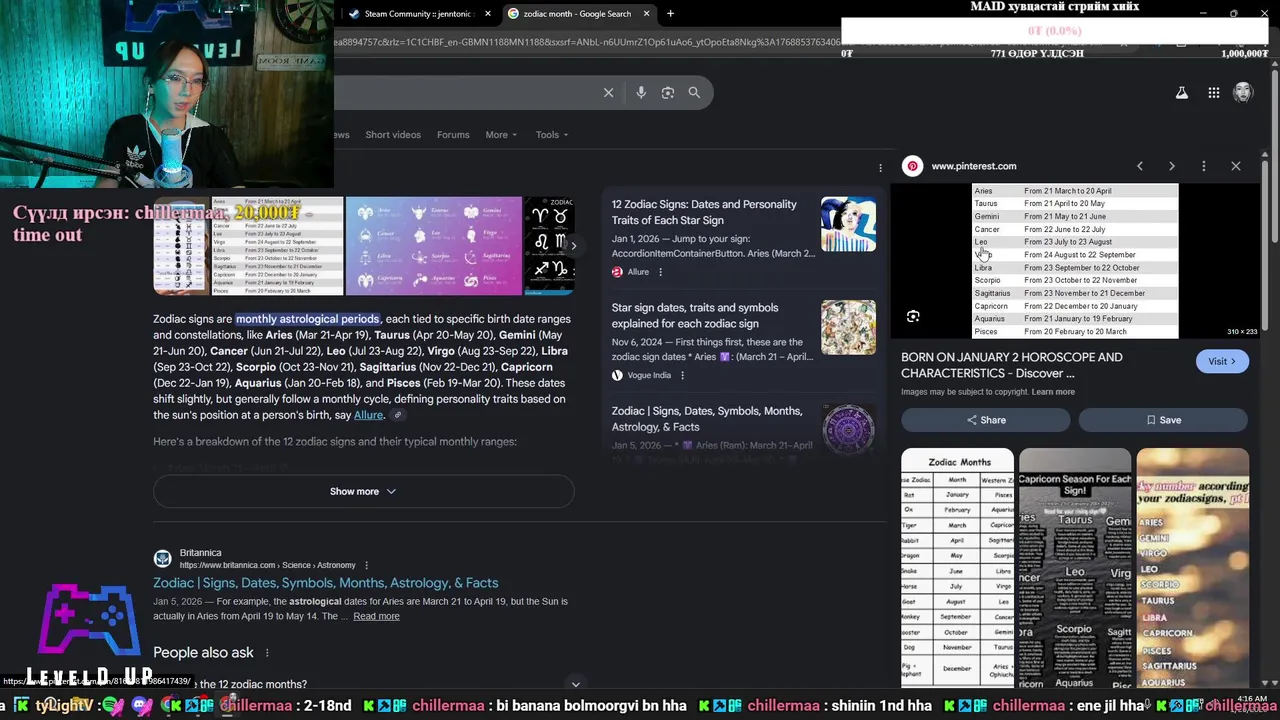Search inside image with lens icon

coord(913,316)
